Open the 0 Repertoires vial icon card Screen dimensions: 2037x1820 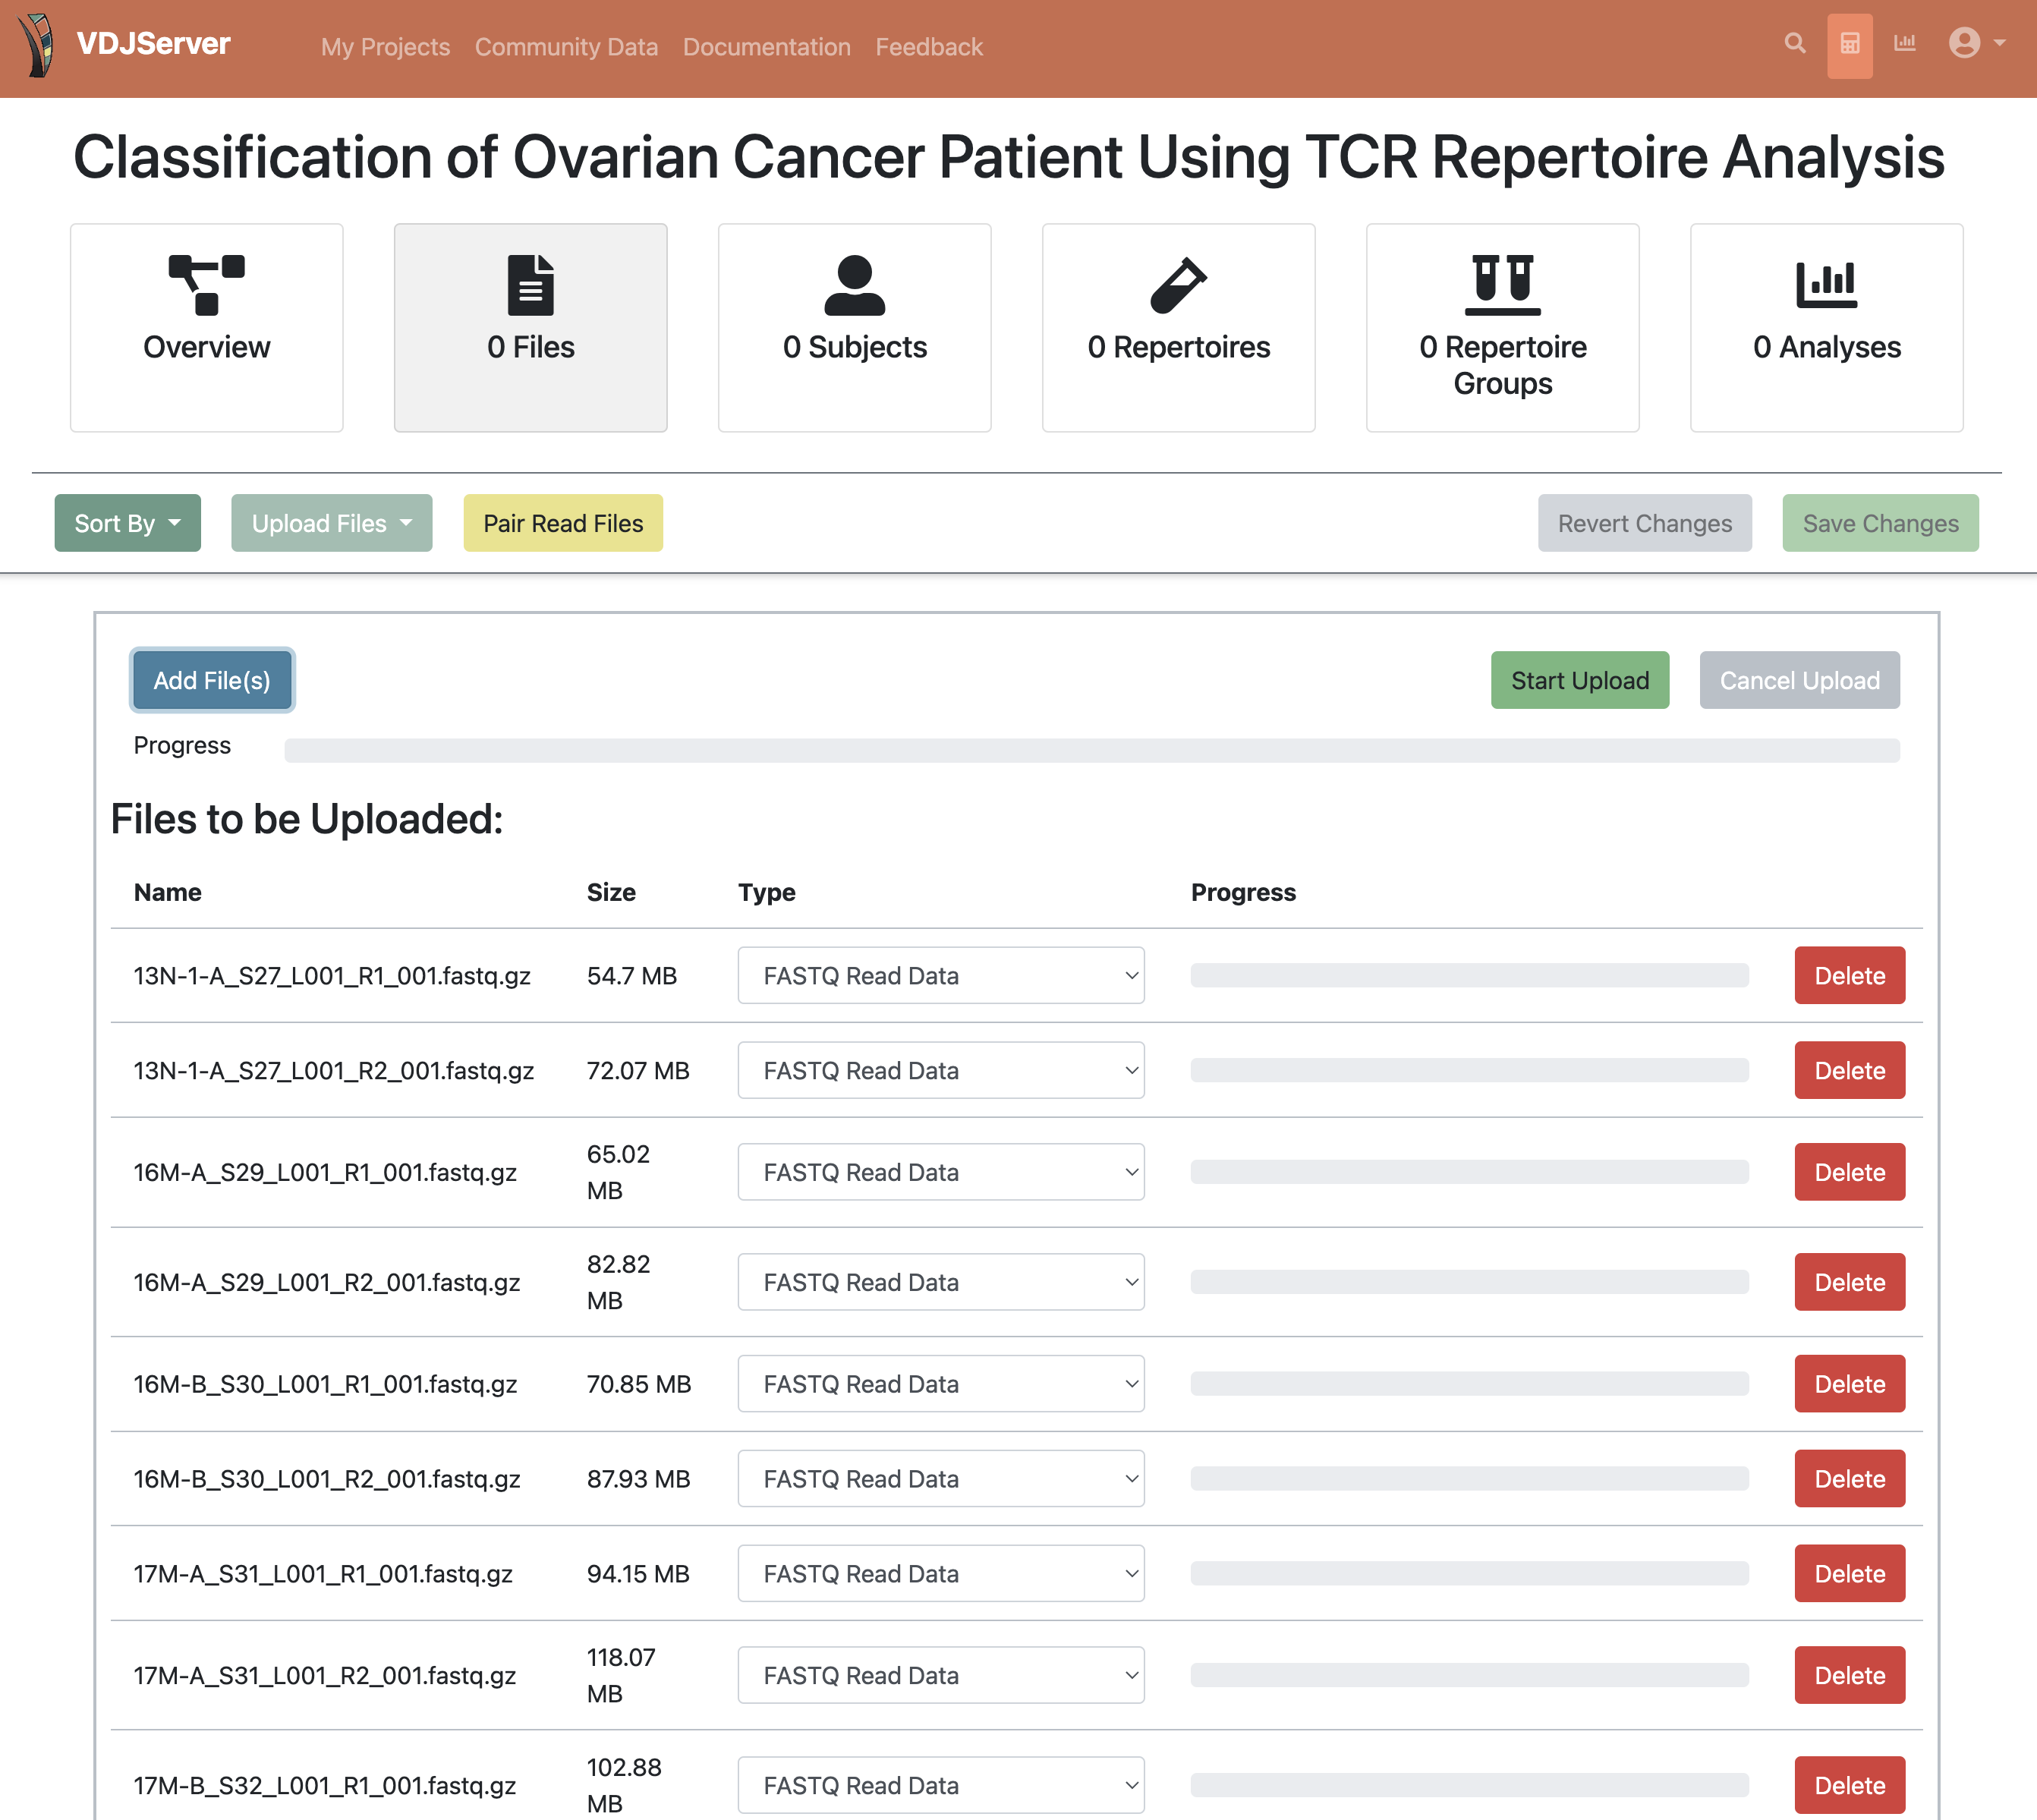tap(1179, 328)
